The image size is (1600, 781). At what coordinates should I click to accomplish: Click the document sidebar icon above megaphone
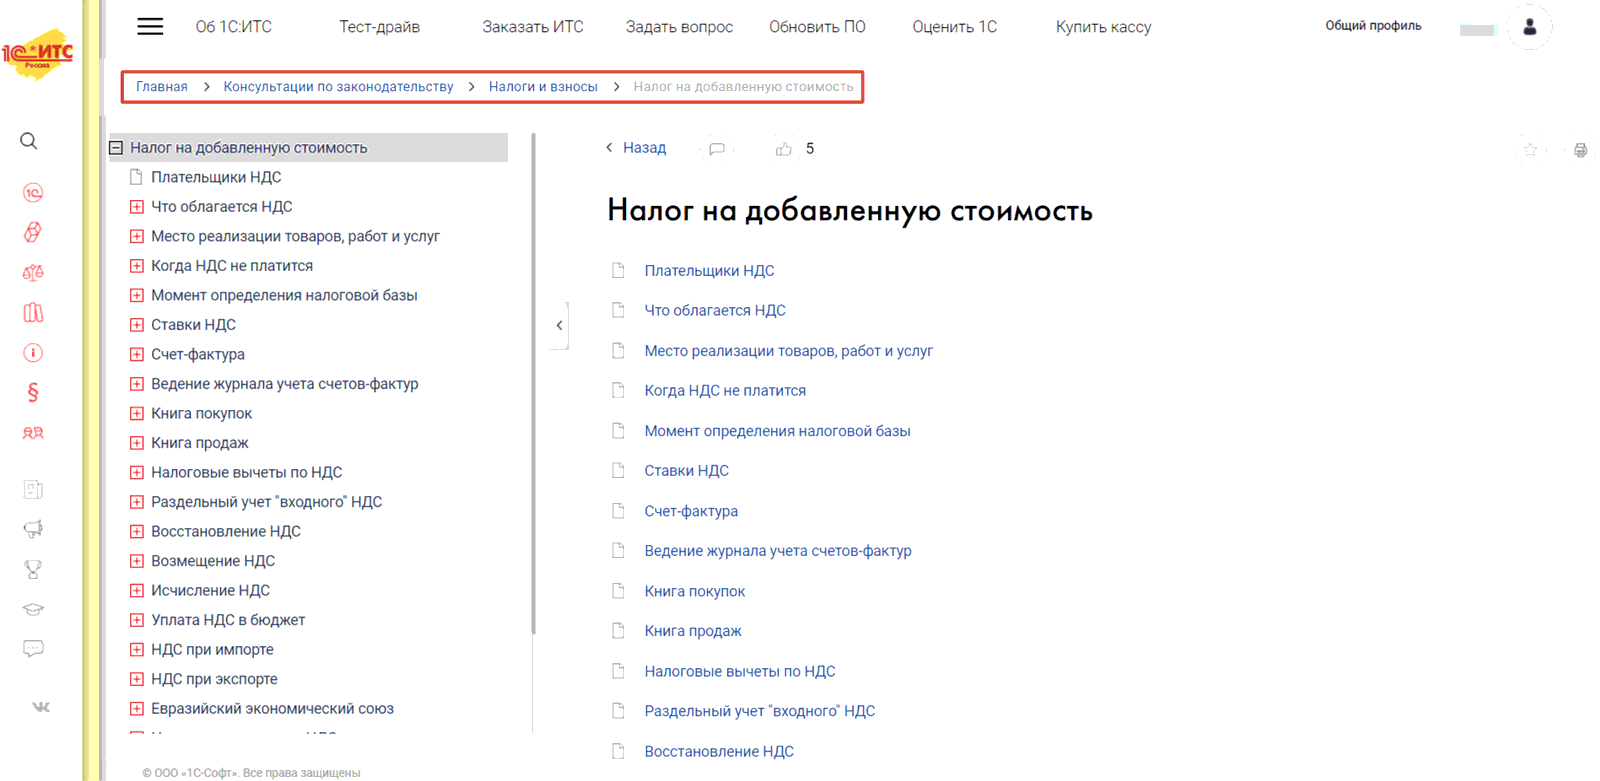click(x=33, y=489)
